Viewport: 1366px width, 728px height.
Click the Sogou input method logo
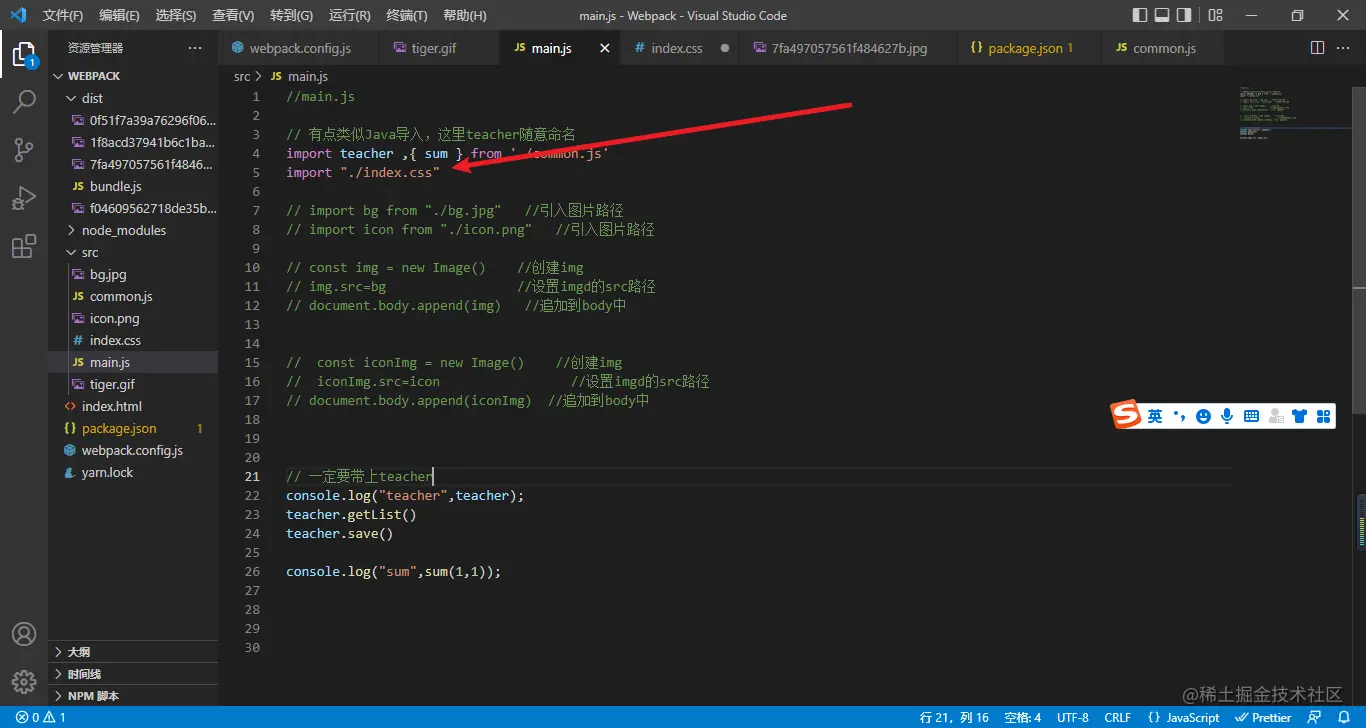pos(1127,415)
